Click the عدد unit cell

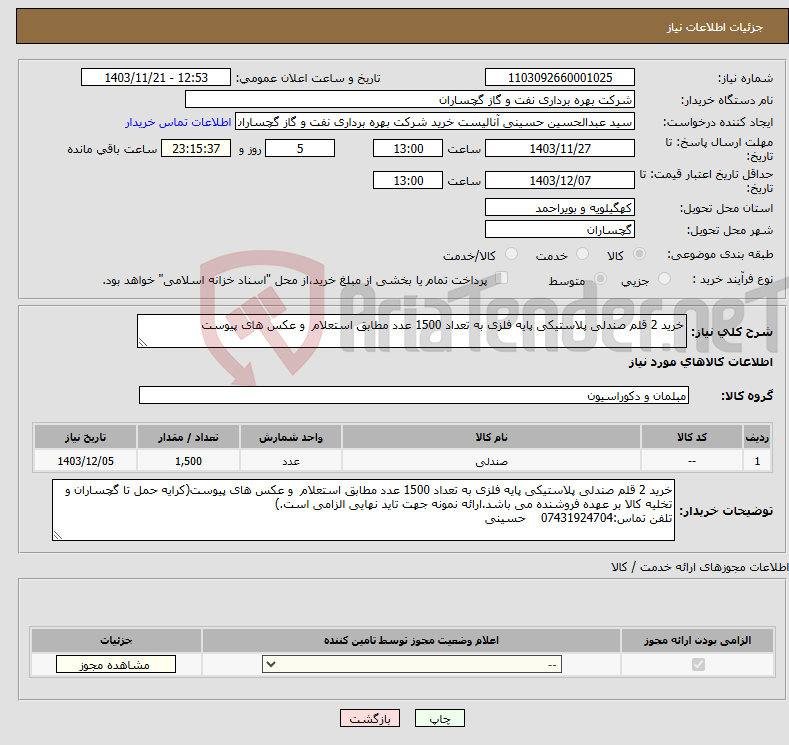pos(291,461)
